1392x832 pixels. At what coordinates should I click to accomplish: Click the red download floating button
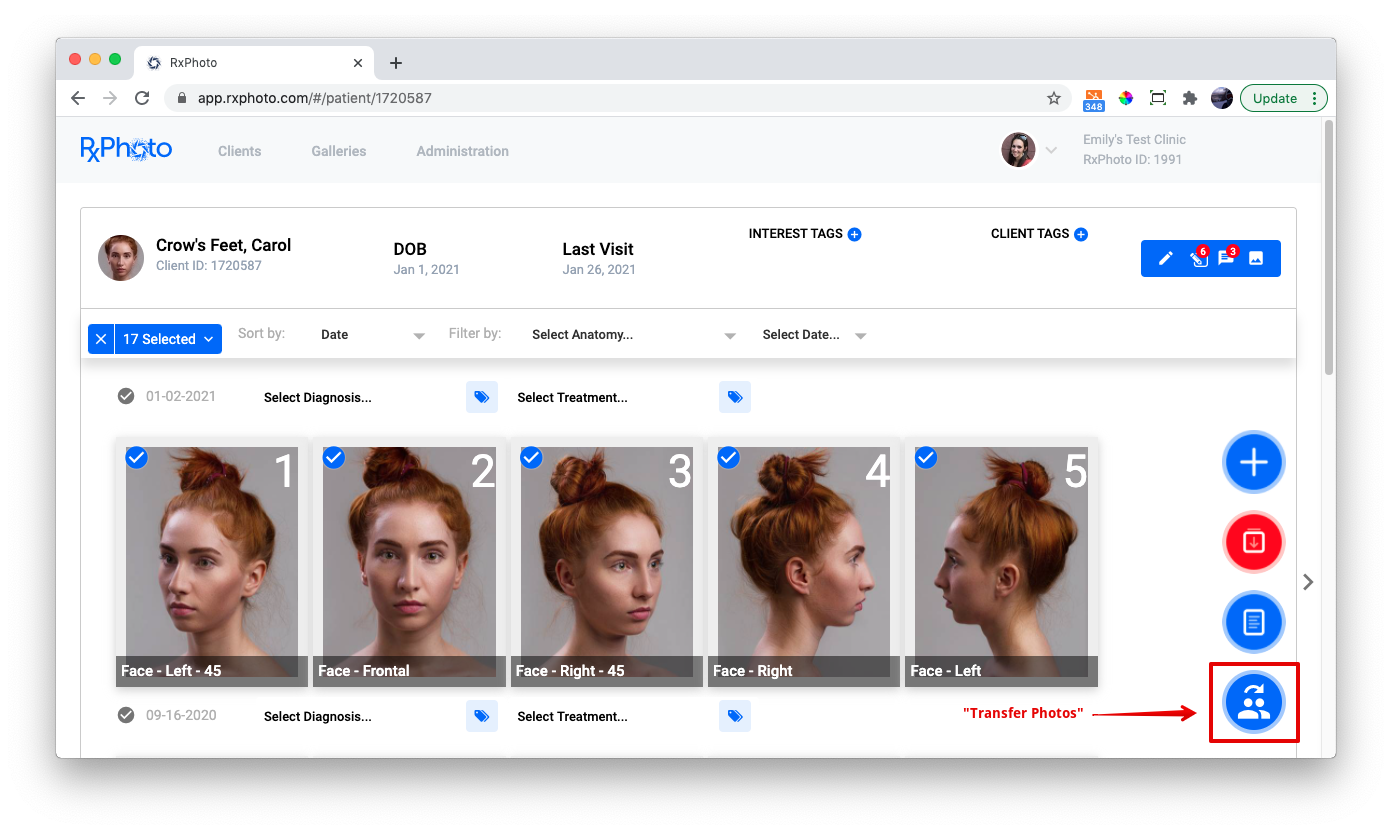click(x=1253, y=542)
